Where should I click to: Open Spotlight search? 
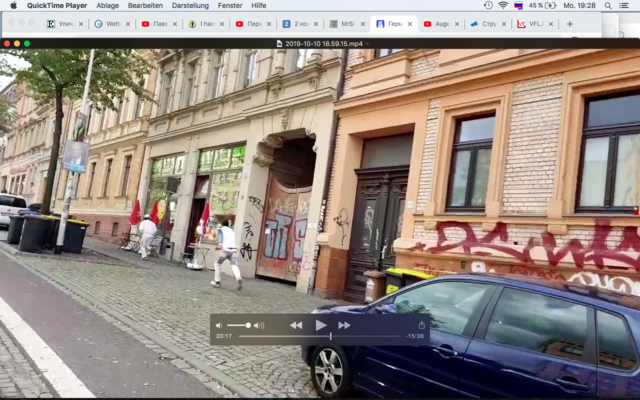608,5
